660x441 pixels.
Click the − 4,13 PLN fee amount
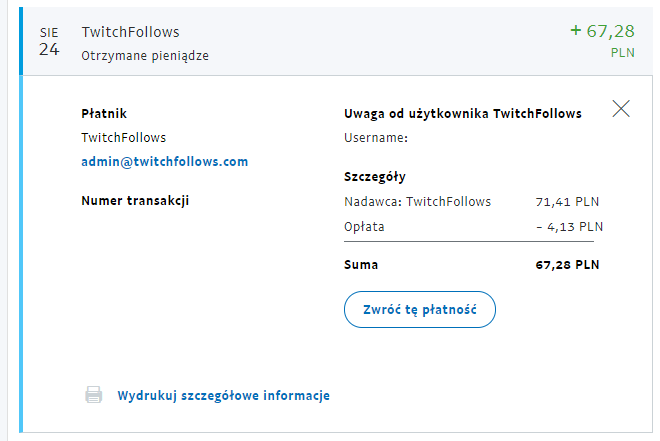pos(569,227)
